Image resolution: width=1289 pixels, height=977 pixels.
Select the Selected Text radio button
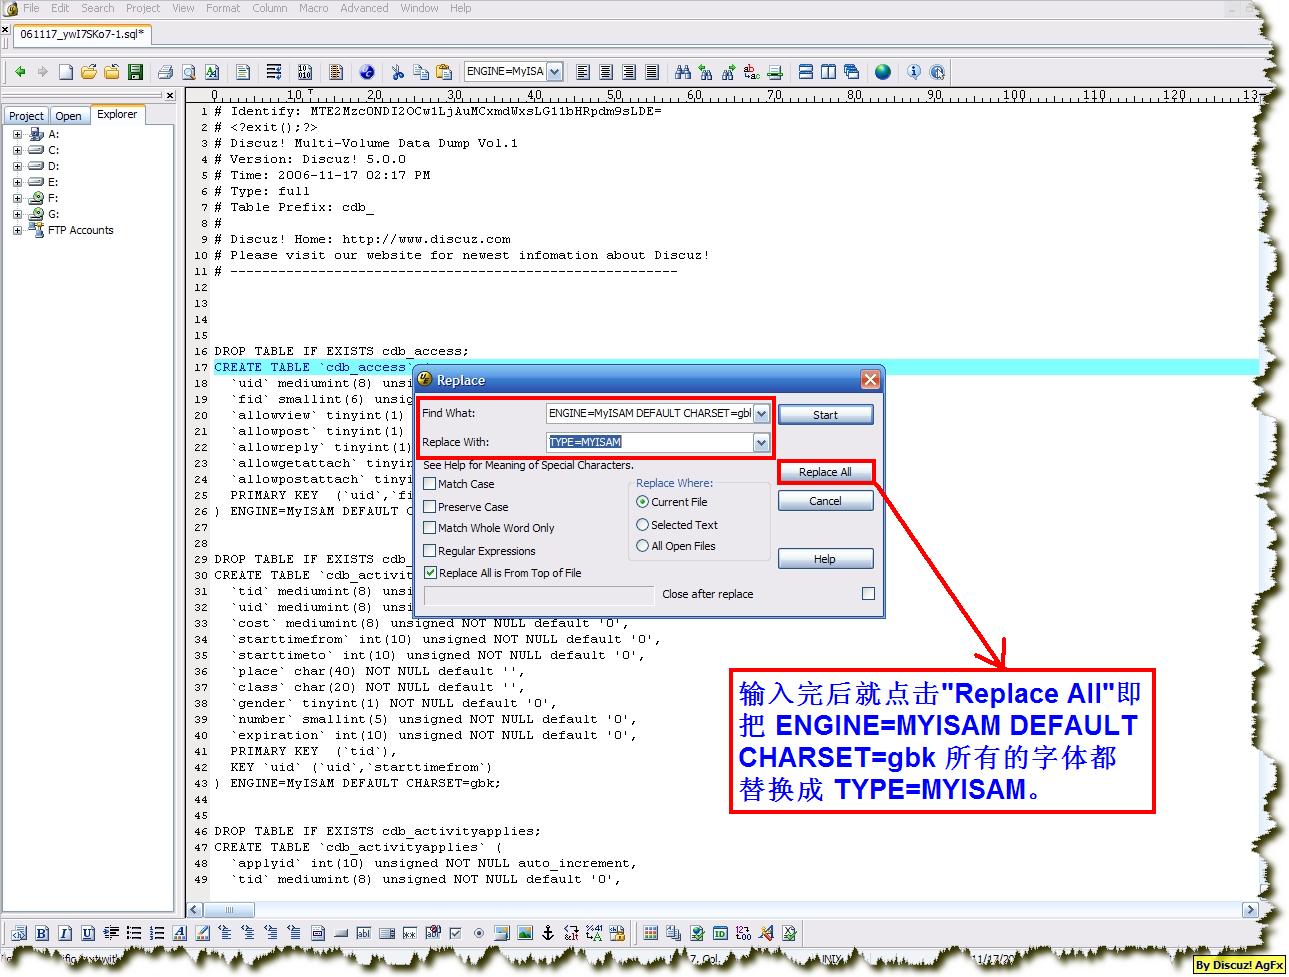[643, 525]
